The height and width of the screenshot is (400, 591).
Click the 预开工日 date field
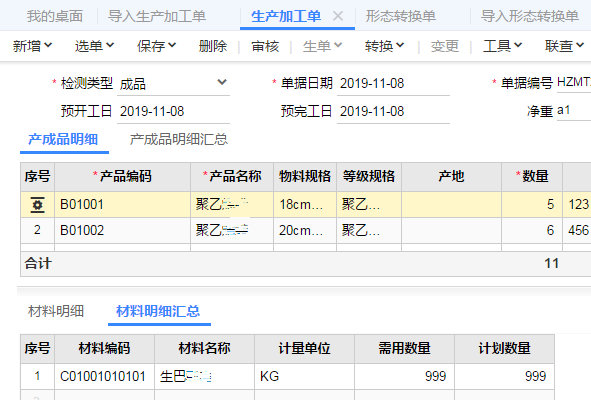173,112
